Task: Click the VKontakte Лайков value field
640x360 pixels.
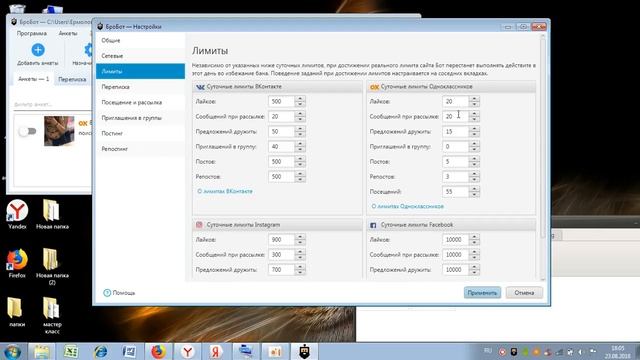Action: pyautogui.click(x=282, y=101)
